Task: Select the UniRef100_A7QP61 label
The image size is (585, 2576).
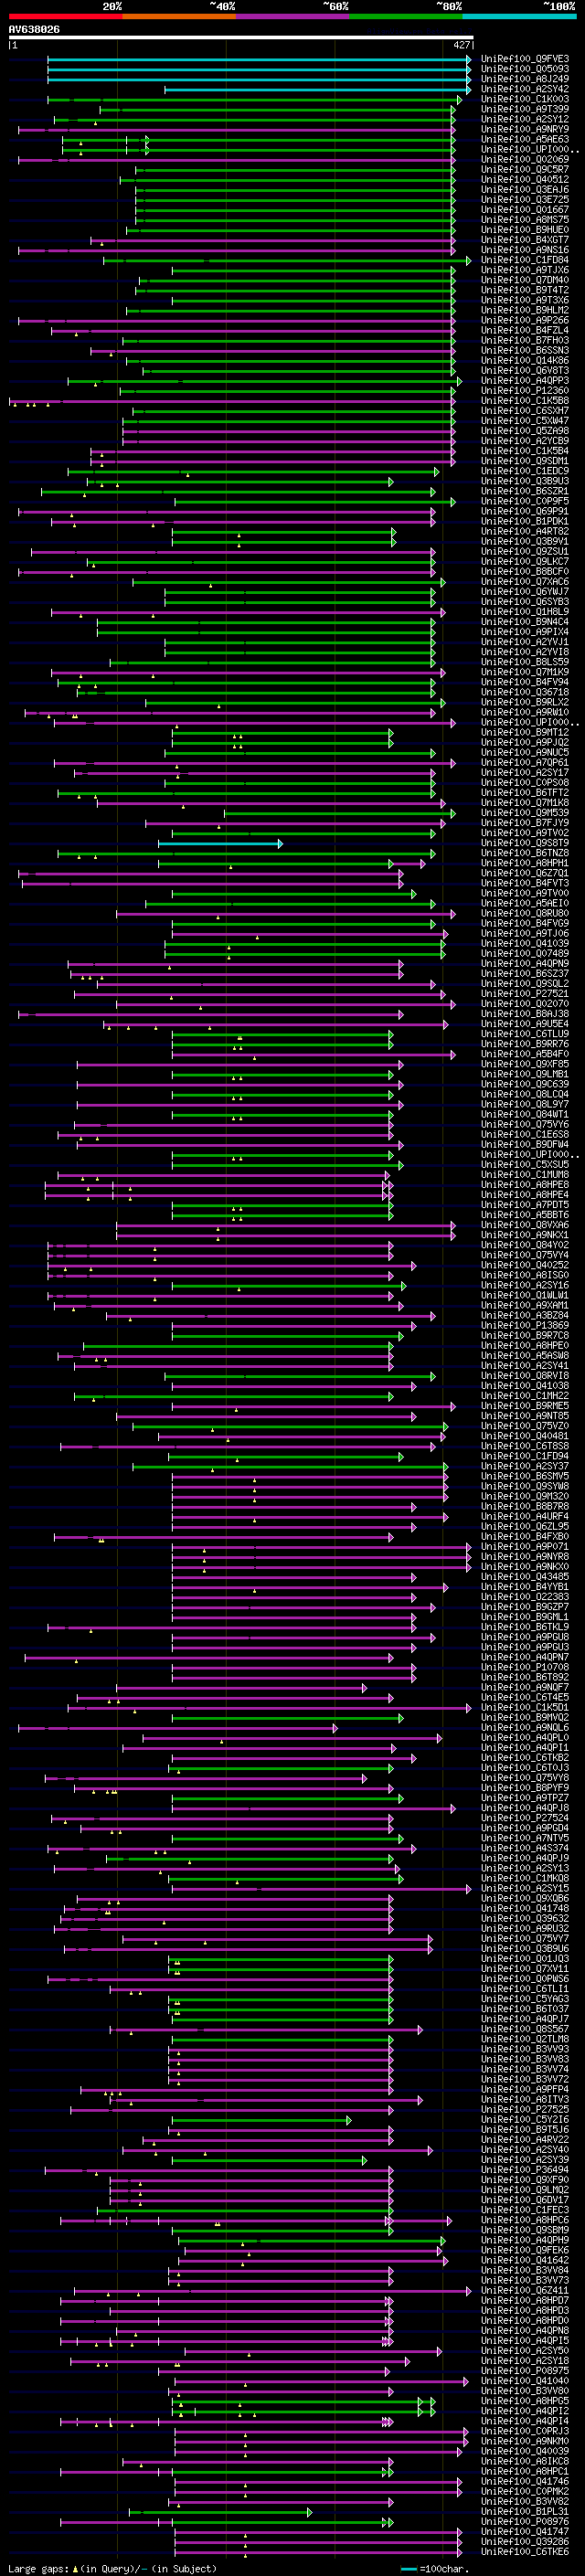Action: (525, 762)
